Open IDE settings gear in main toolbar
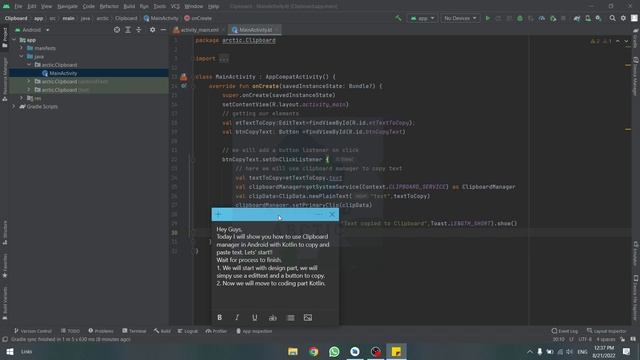Screen dimensions: 640x360 click(x=623, y=18)
